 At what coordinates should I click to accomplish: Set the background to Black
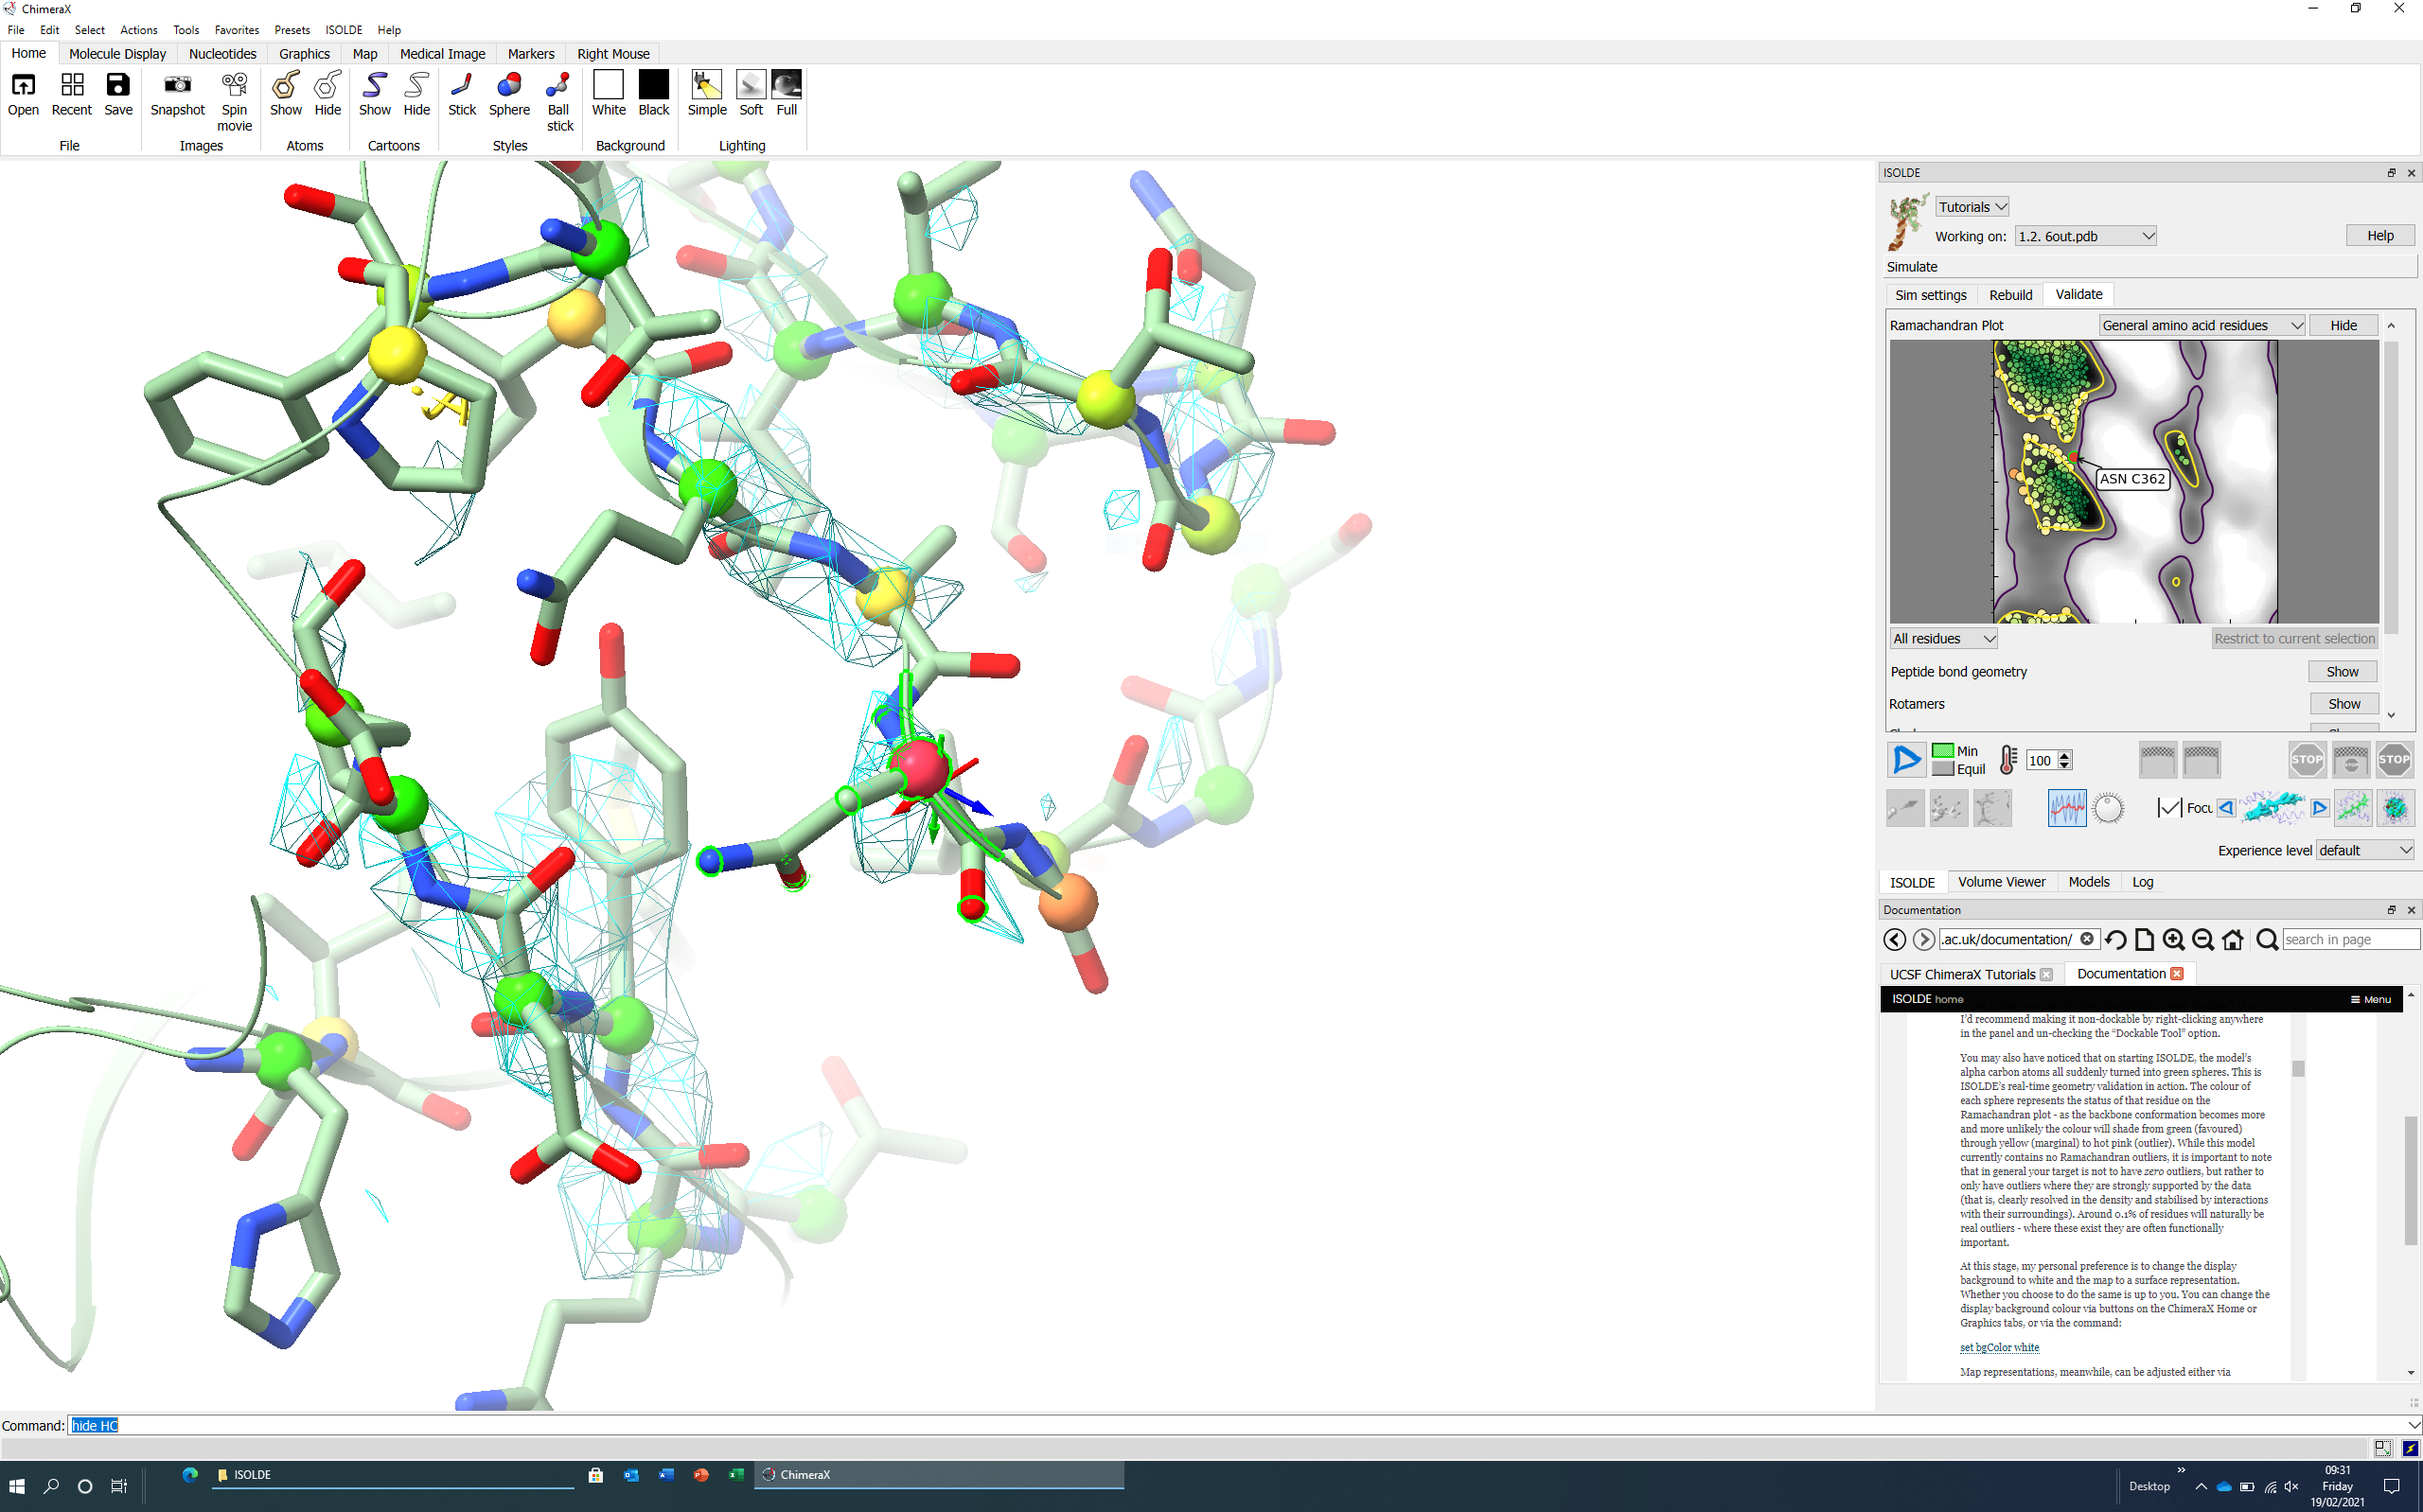pyautogui.click(x=653, y=87)
